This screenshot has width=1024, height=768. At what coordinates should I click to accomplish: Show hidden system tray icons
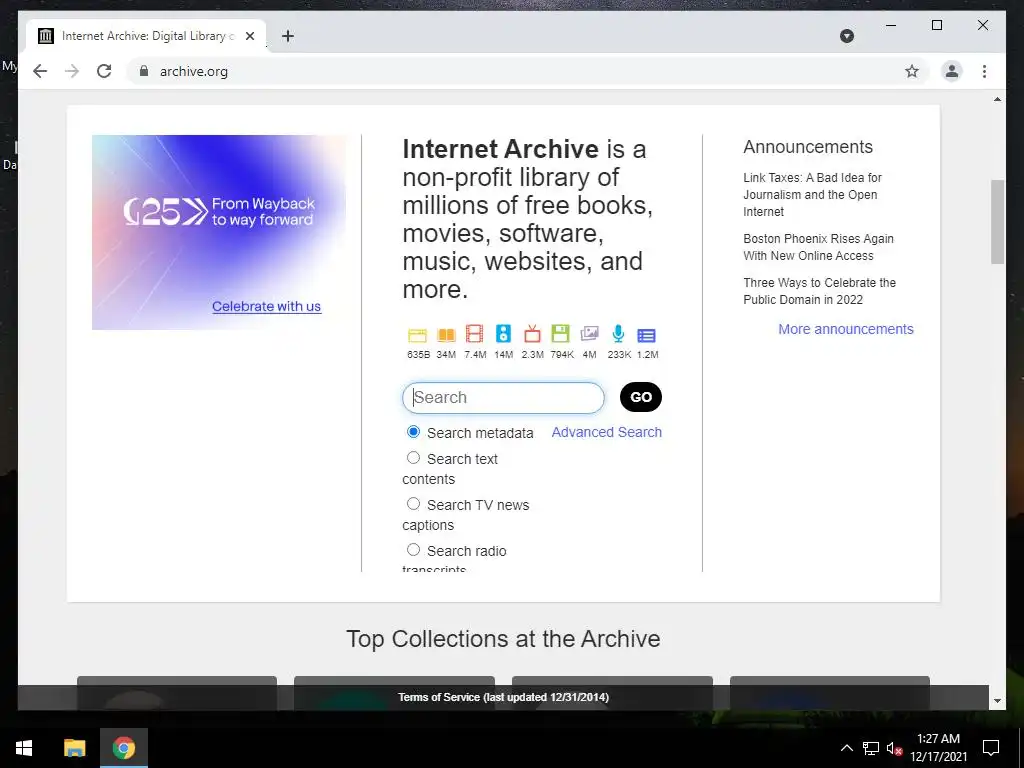pyautogui.click(x=846, y=748)
